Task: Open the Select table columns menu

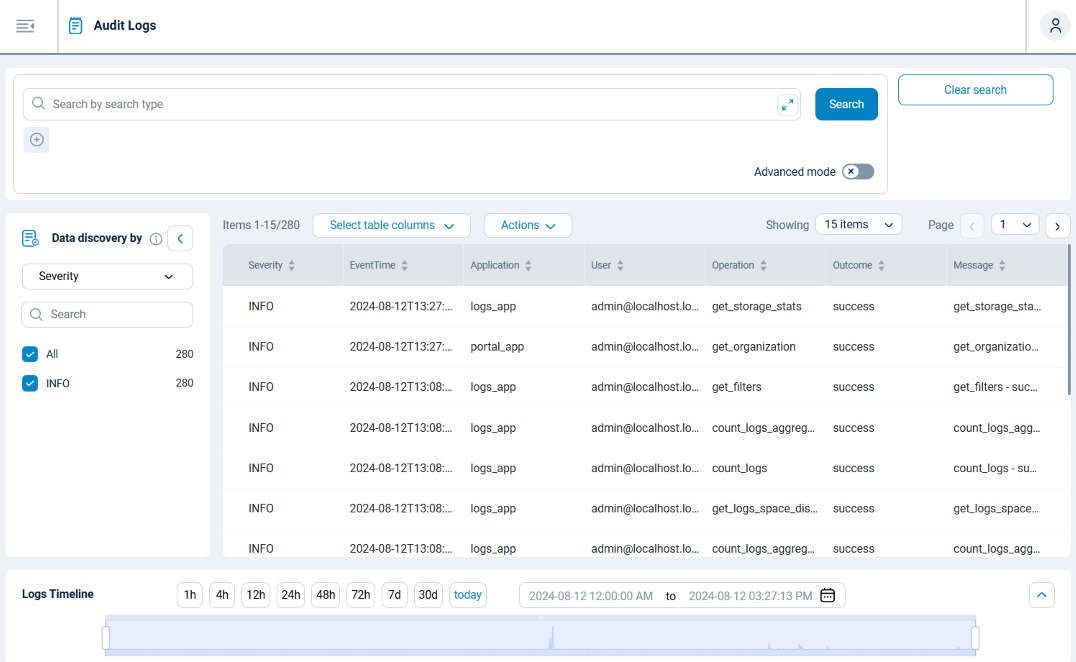Action: click(x=391, y=225)
